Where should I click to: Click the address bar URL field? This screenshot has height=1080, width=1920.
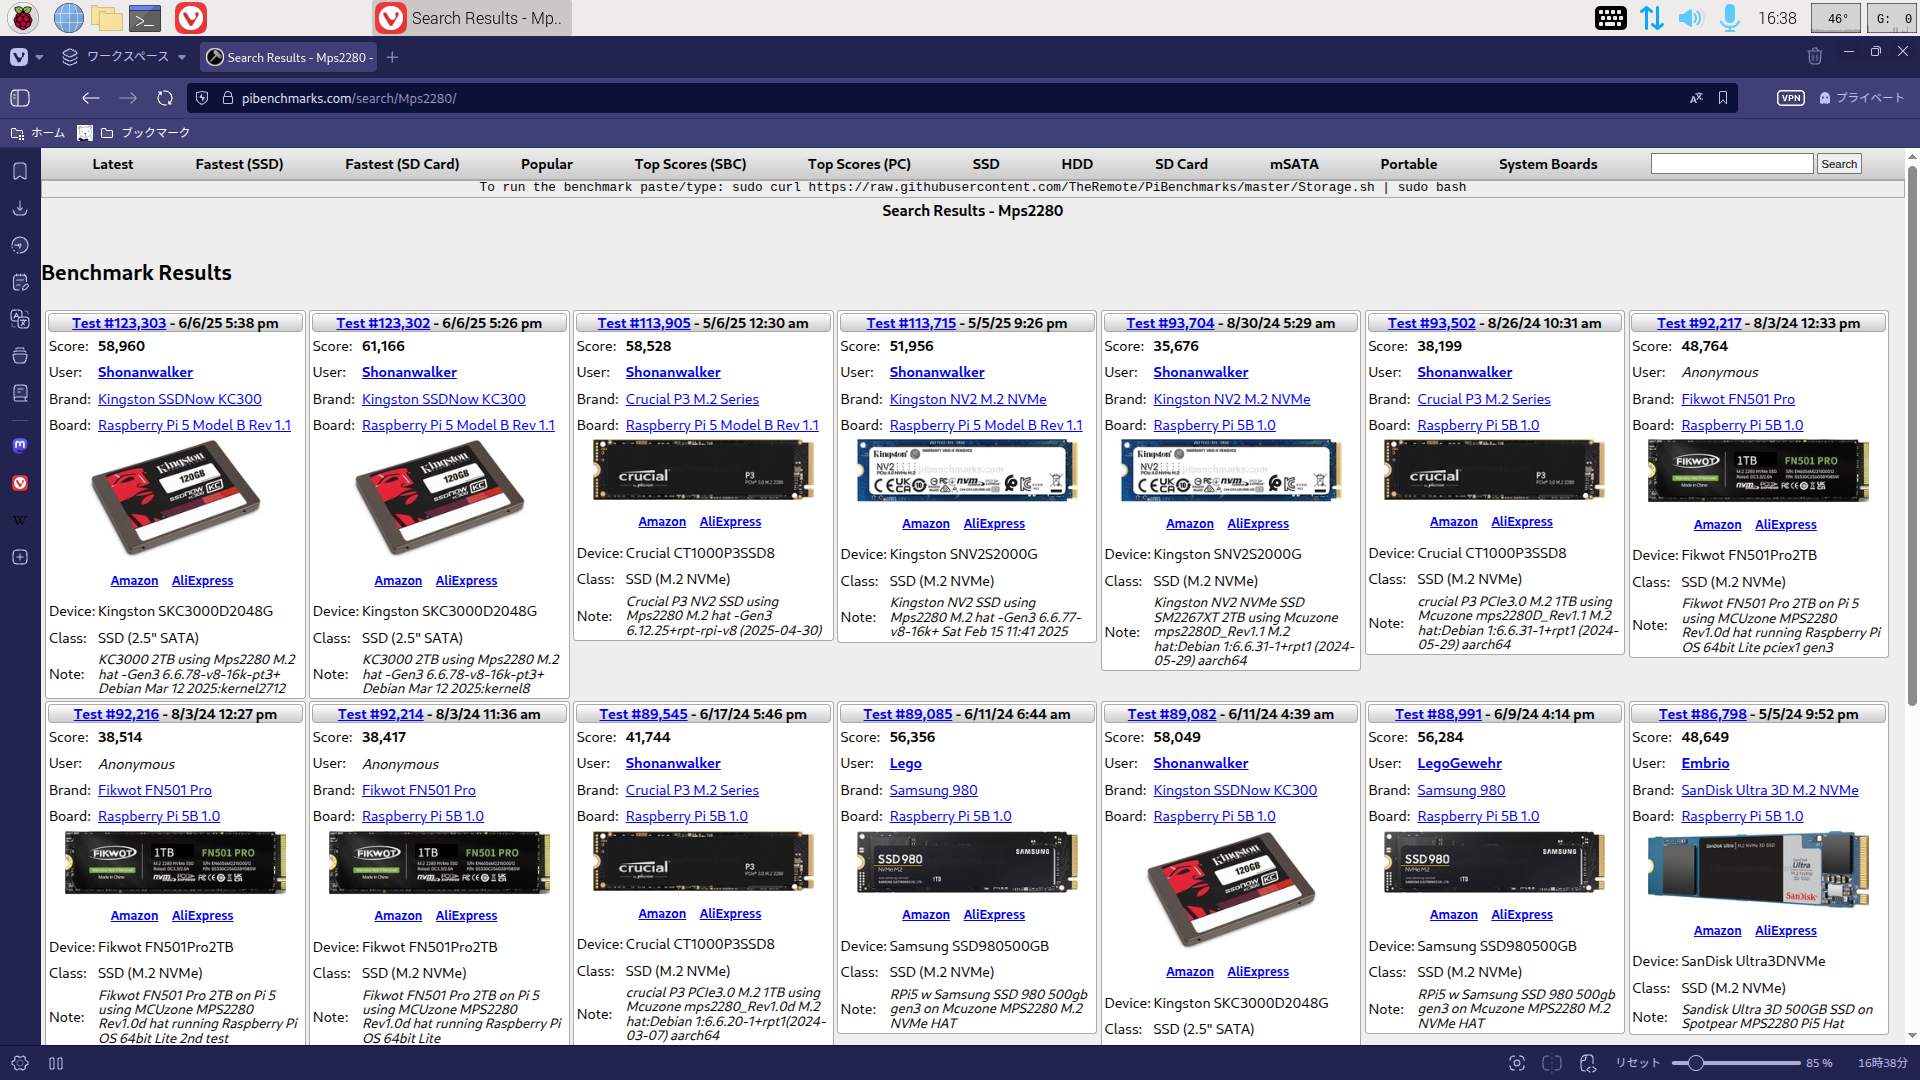[x=960, y=98]
